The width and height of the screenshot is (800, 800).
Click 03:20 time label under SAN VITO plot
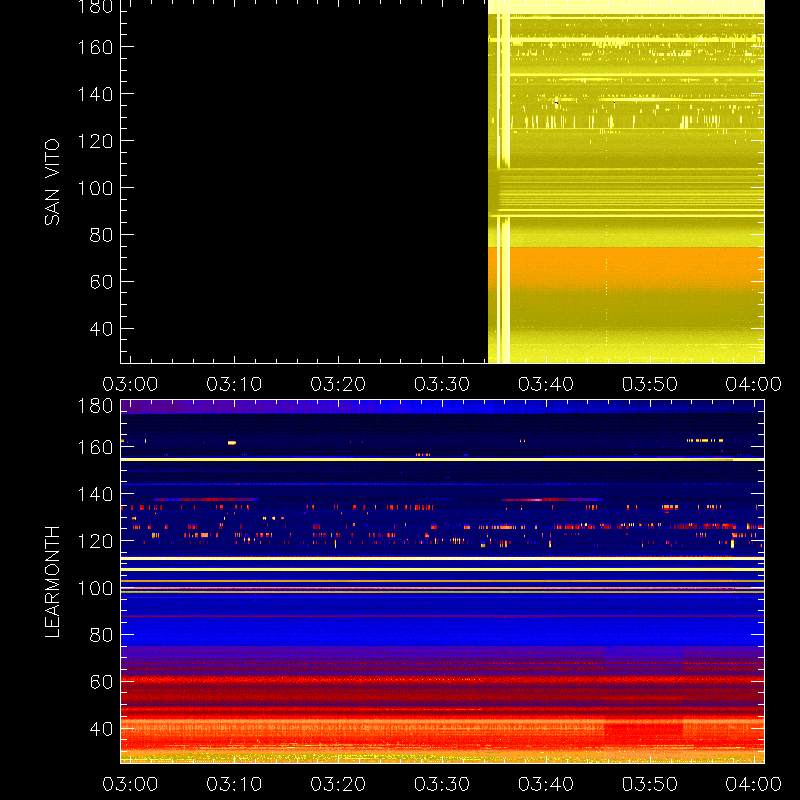(x=338, y=384)
